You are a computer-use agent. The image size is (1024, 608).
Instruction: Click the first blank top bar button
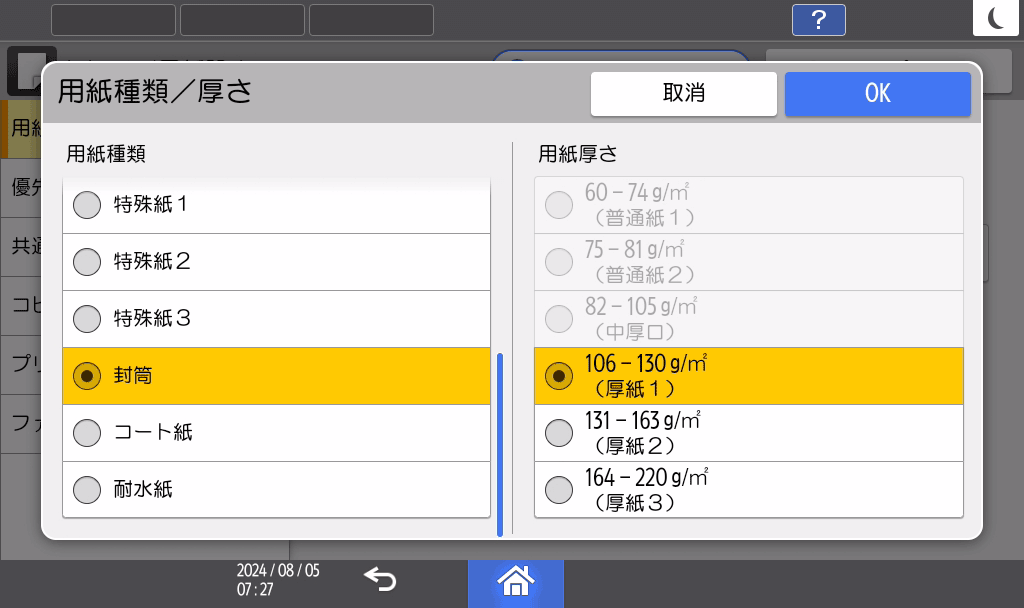click(x=113, y=20)
